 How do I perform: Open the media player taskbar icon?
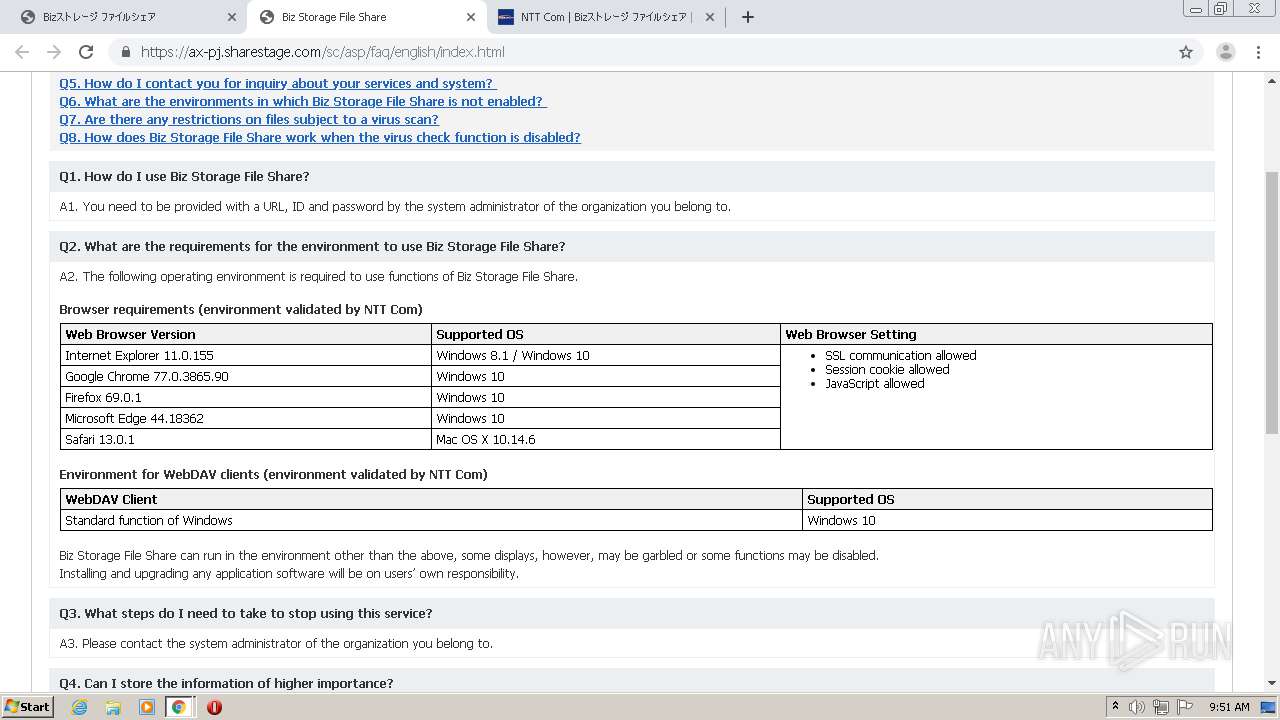pos(146,707)
